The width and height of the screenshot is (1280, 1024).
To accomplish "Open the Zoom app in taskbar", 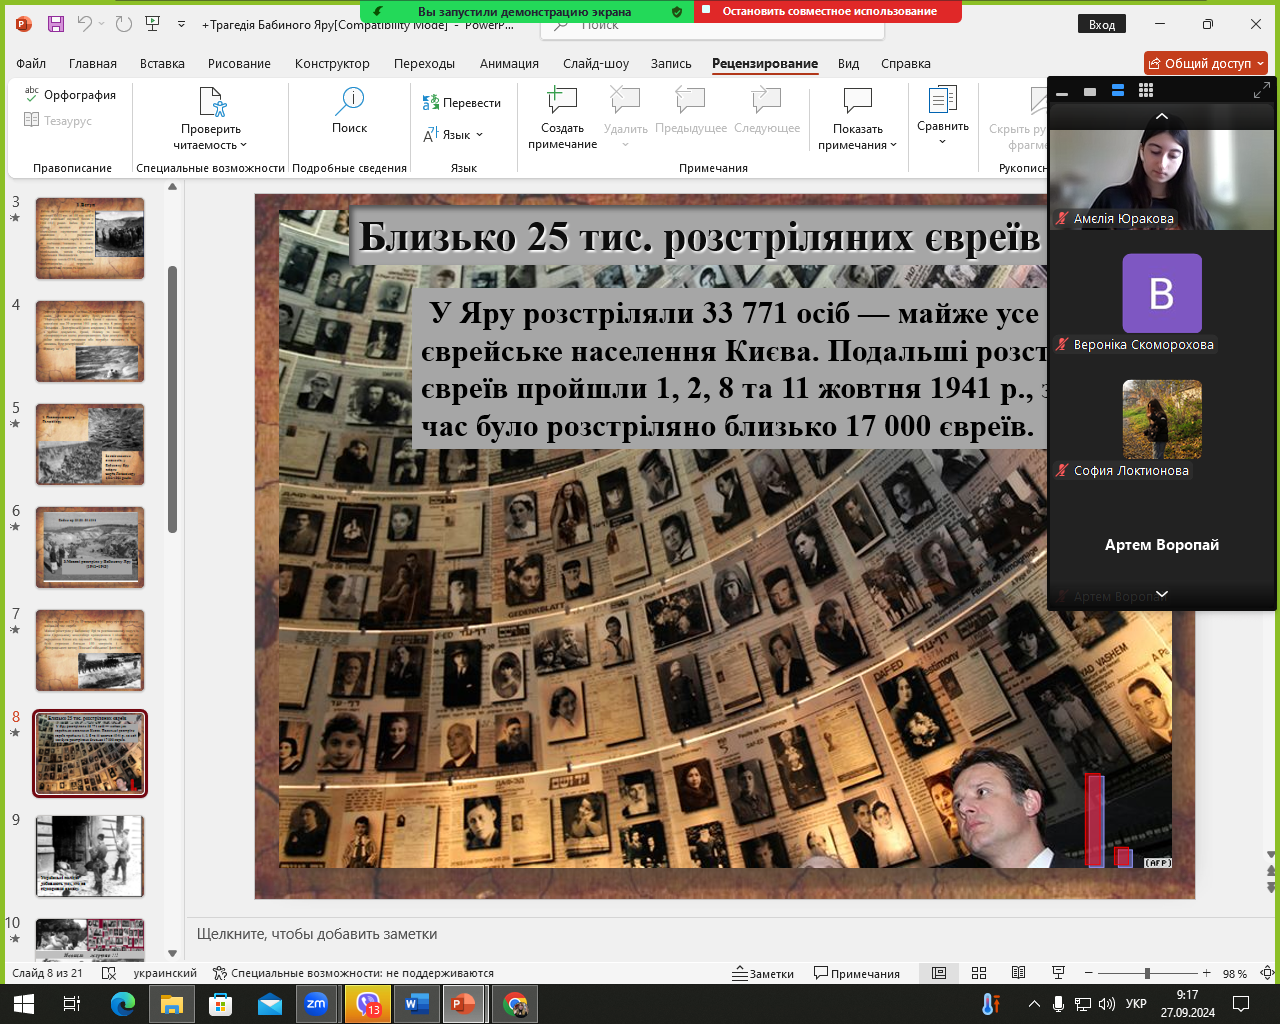I will point(316,1004).
